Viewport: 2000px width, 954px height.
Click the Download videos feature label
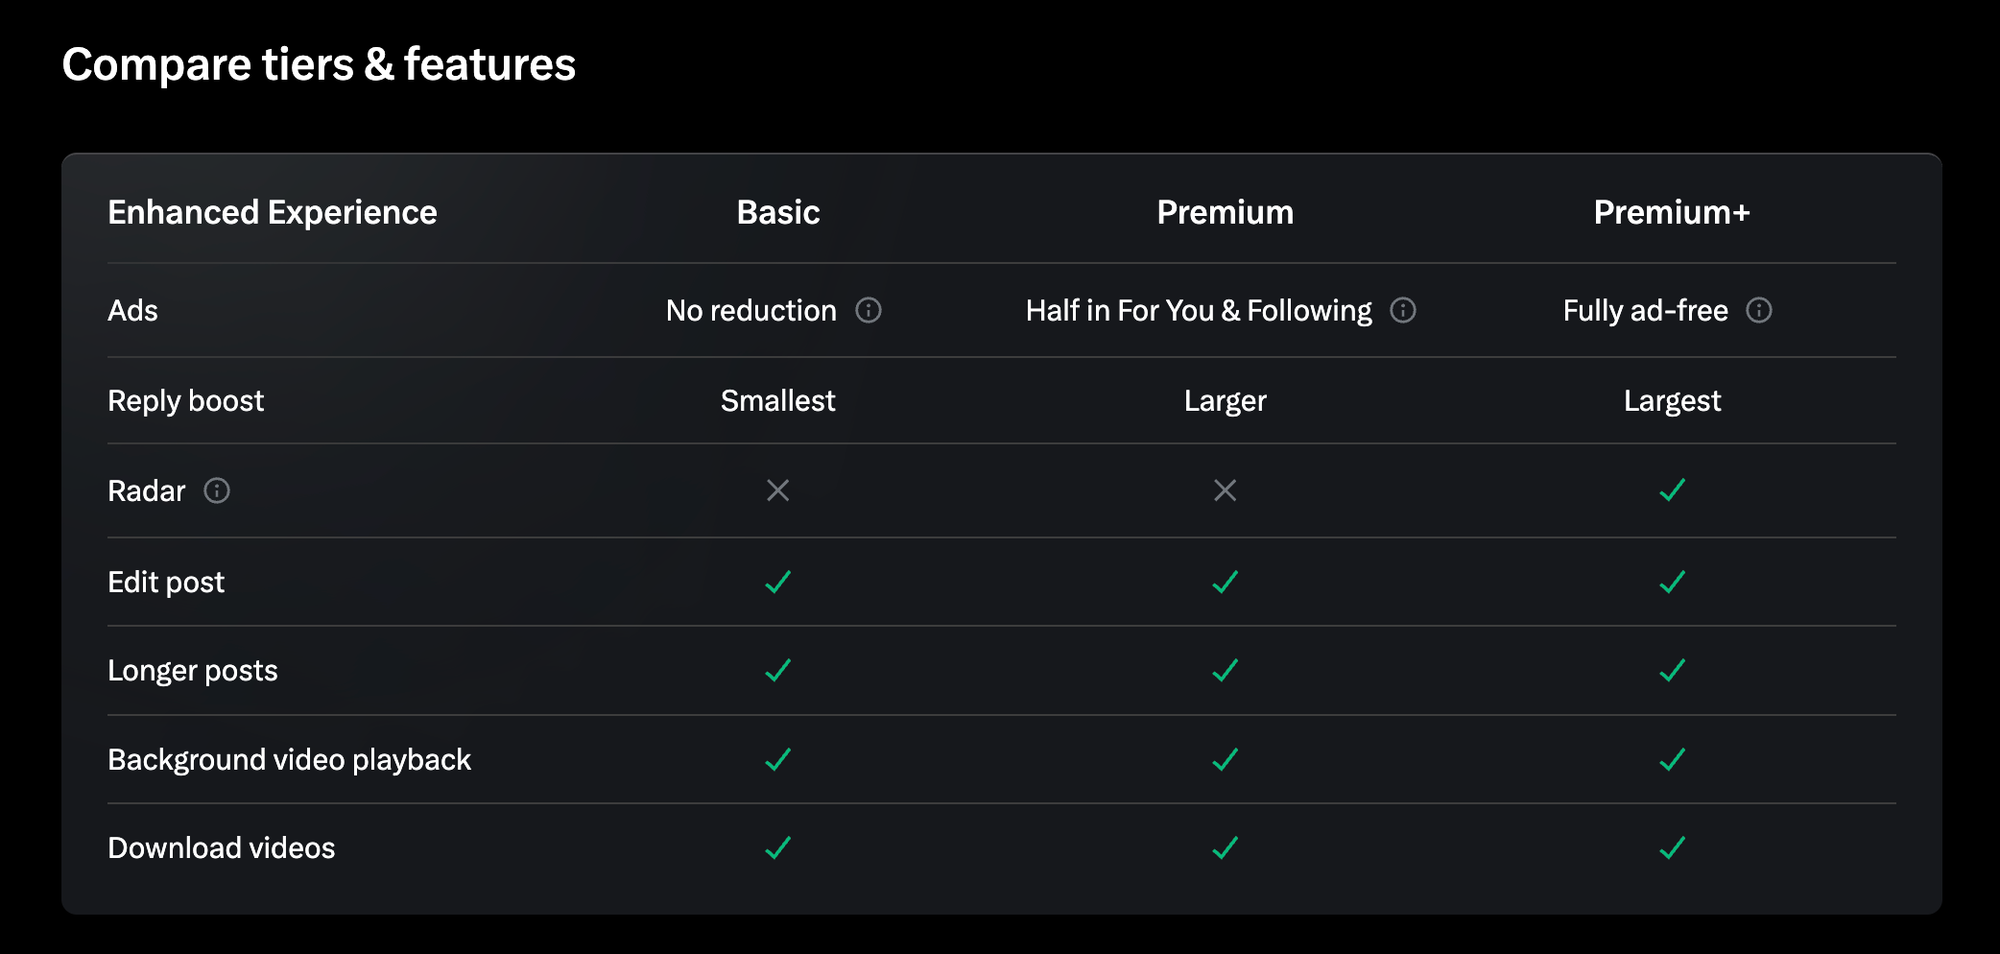(x=221, y=848)
